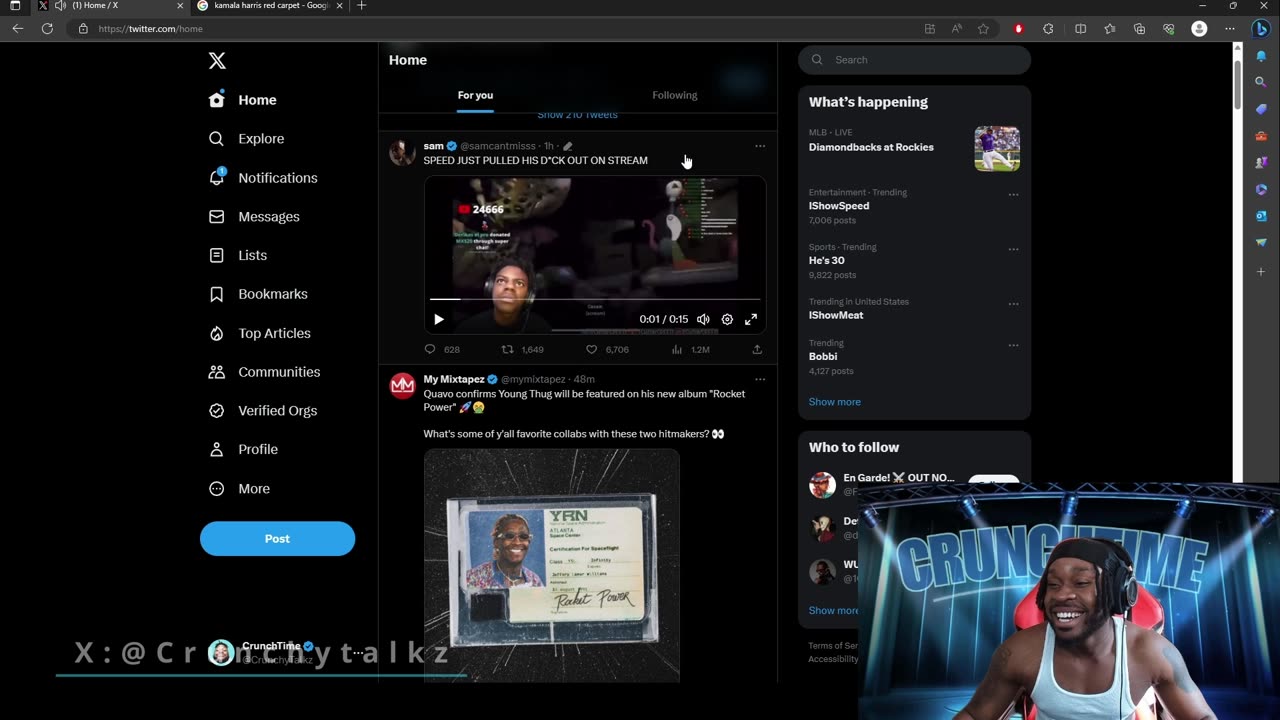
Task: Add page to favorites star icon
Action: tap(983, 29)
